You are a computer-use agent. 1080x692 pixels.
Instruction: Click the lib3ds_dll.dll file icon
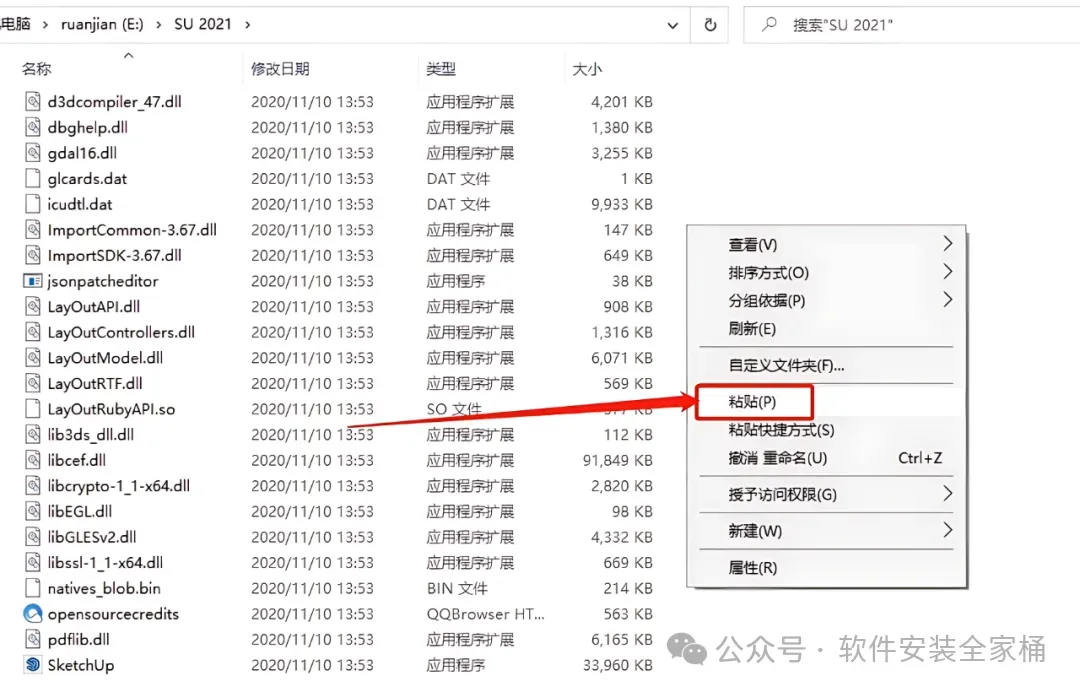point(32,434)
